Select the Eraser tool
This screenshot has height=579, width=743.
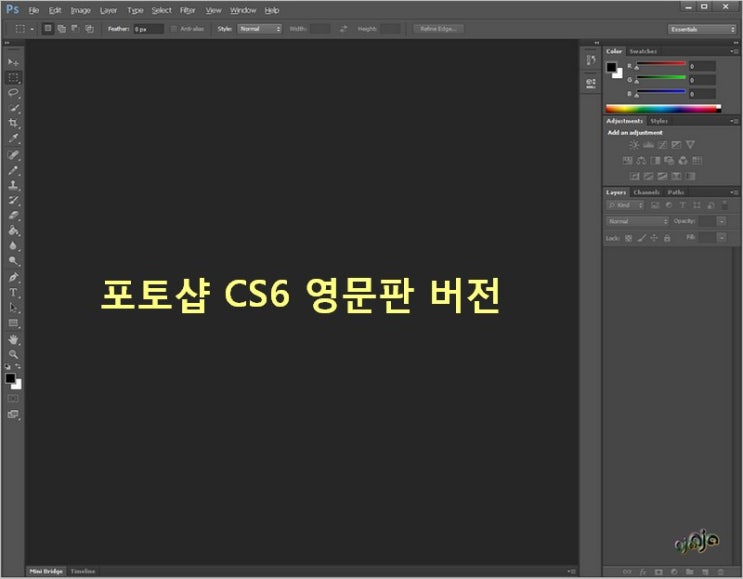point(13,216)
